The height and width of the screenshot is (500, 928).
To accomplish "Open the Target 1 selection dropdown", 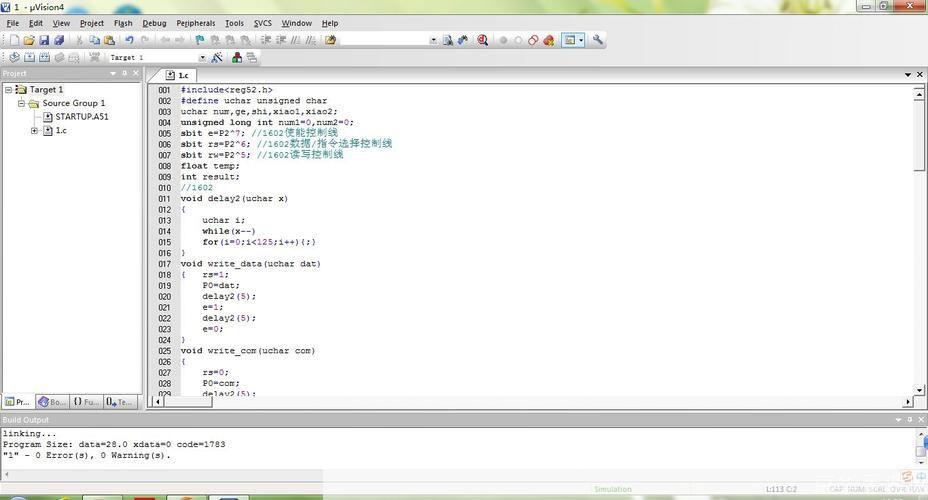I will [202, 57].
